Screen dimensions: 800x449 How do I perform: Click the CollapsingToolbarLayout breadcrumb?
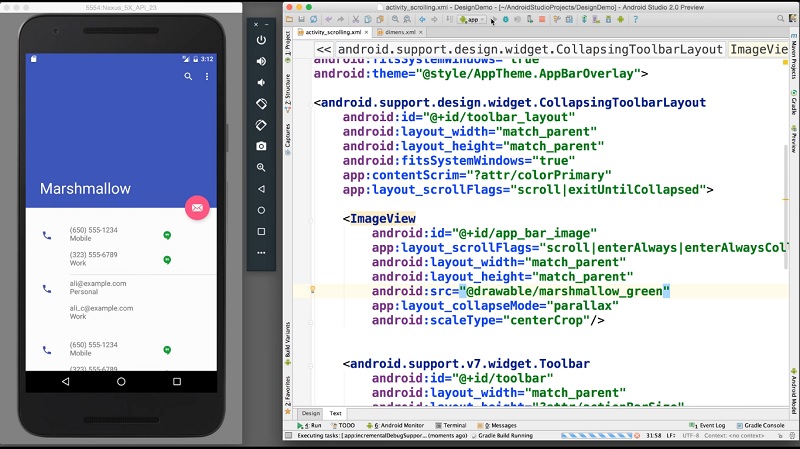point(530,49)
